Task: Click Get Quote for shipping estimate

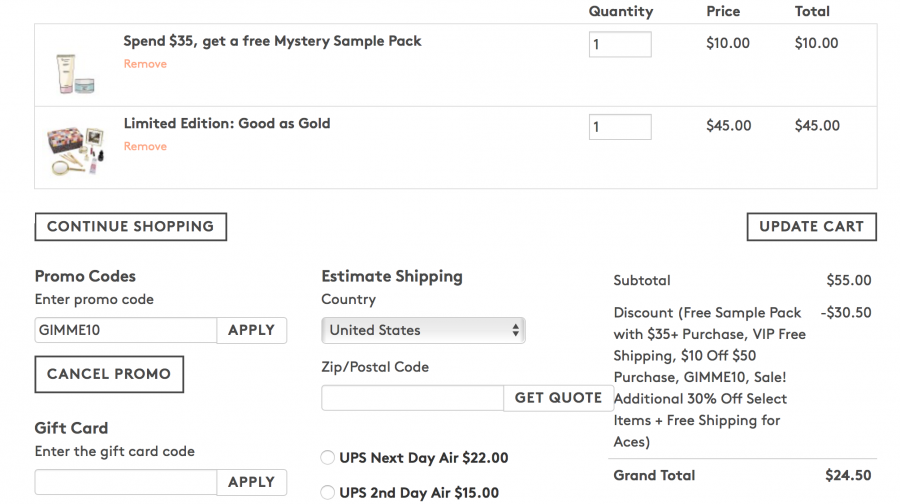Action: click(x=557, y=398)
